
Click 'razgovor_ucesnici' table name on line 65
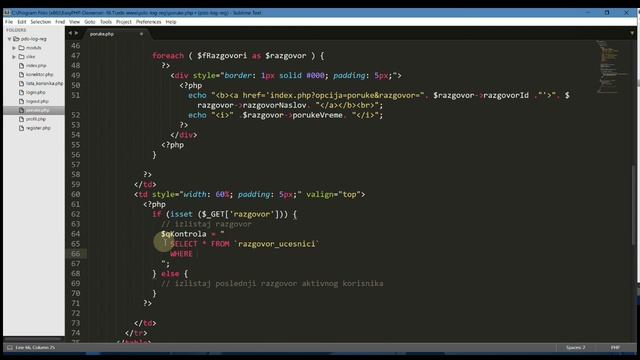(x=276, y=244)
